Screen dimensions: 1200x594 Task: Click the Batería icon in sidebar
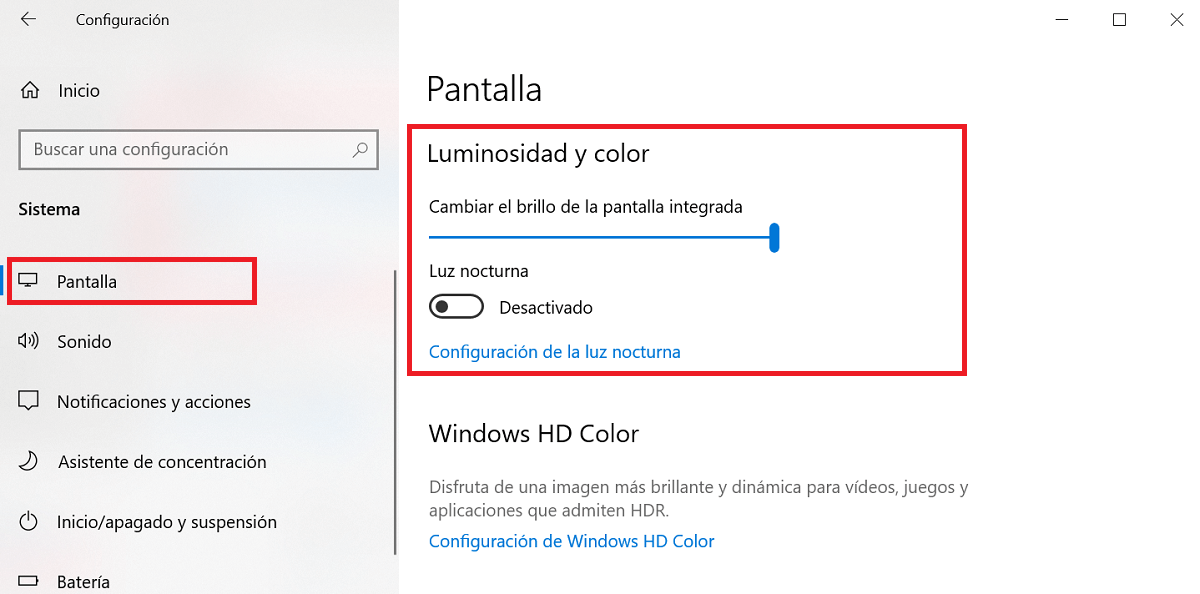point(29,581)
